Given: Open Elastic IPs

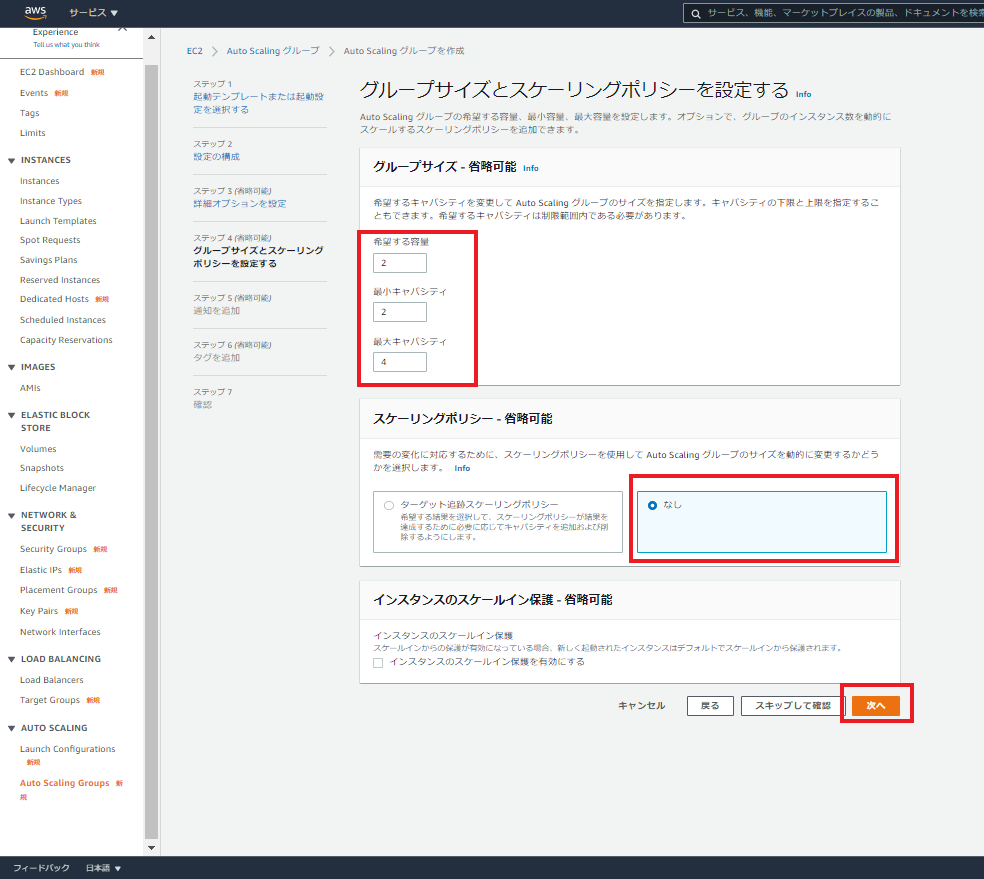Looking at the screenshot, I should 41,570.
